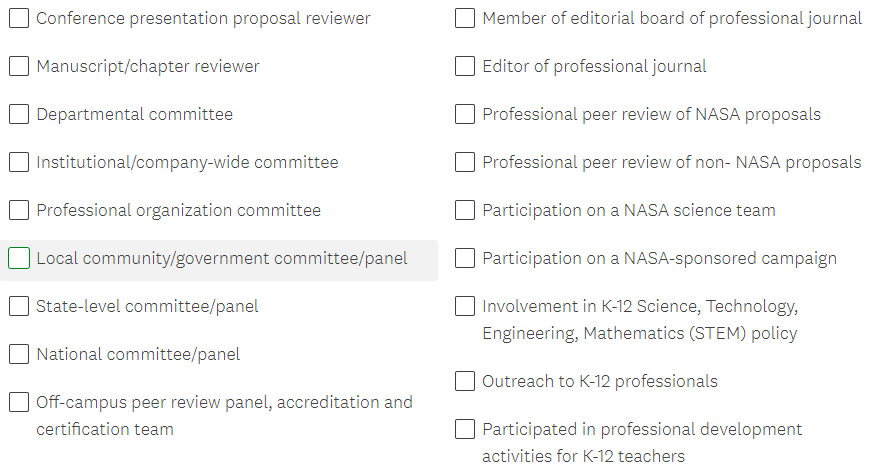Image resolution: width=869 pixels, height=468 pixels.
Task: Check the NASA-sponsored campaign participation checkbox
Action: coord(465,258)
